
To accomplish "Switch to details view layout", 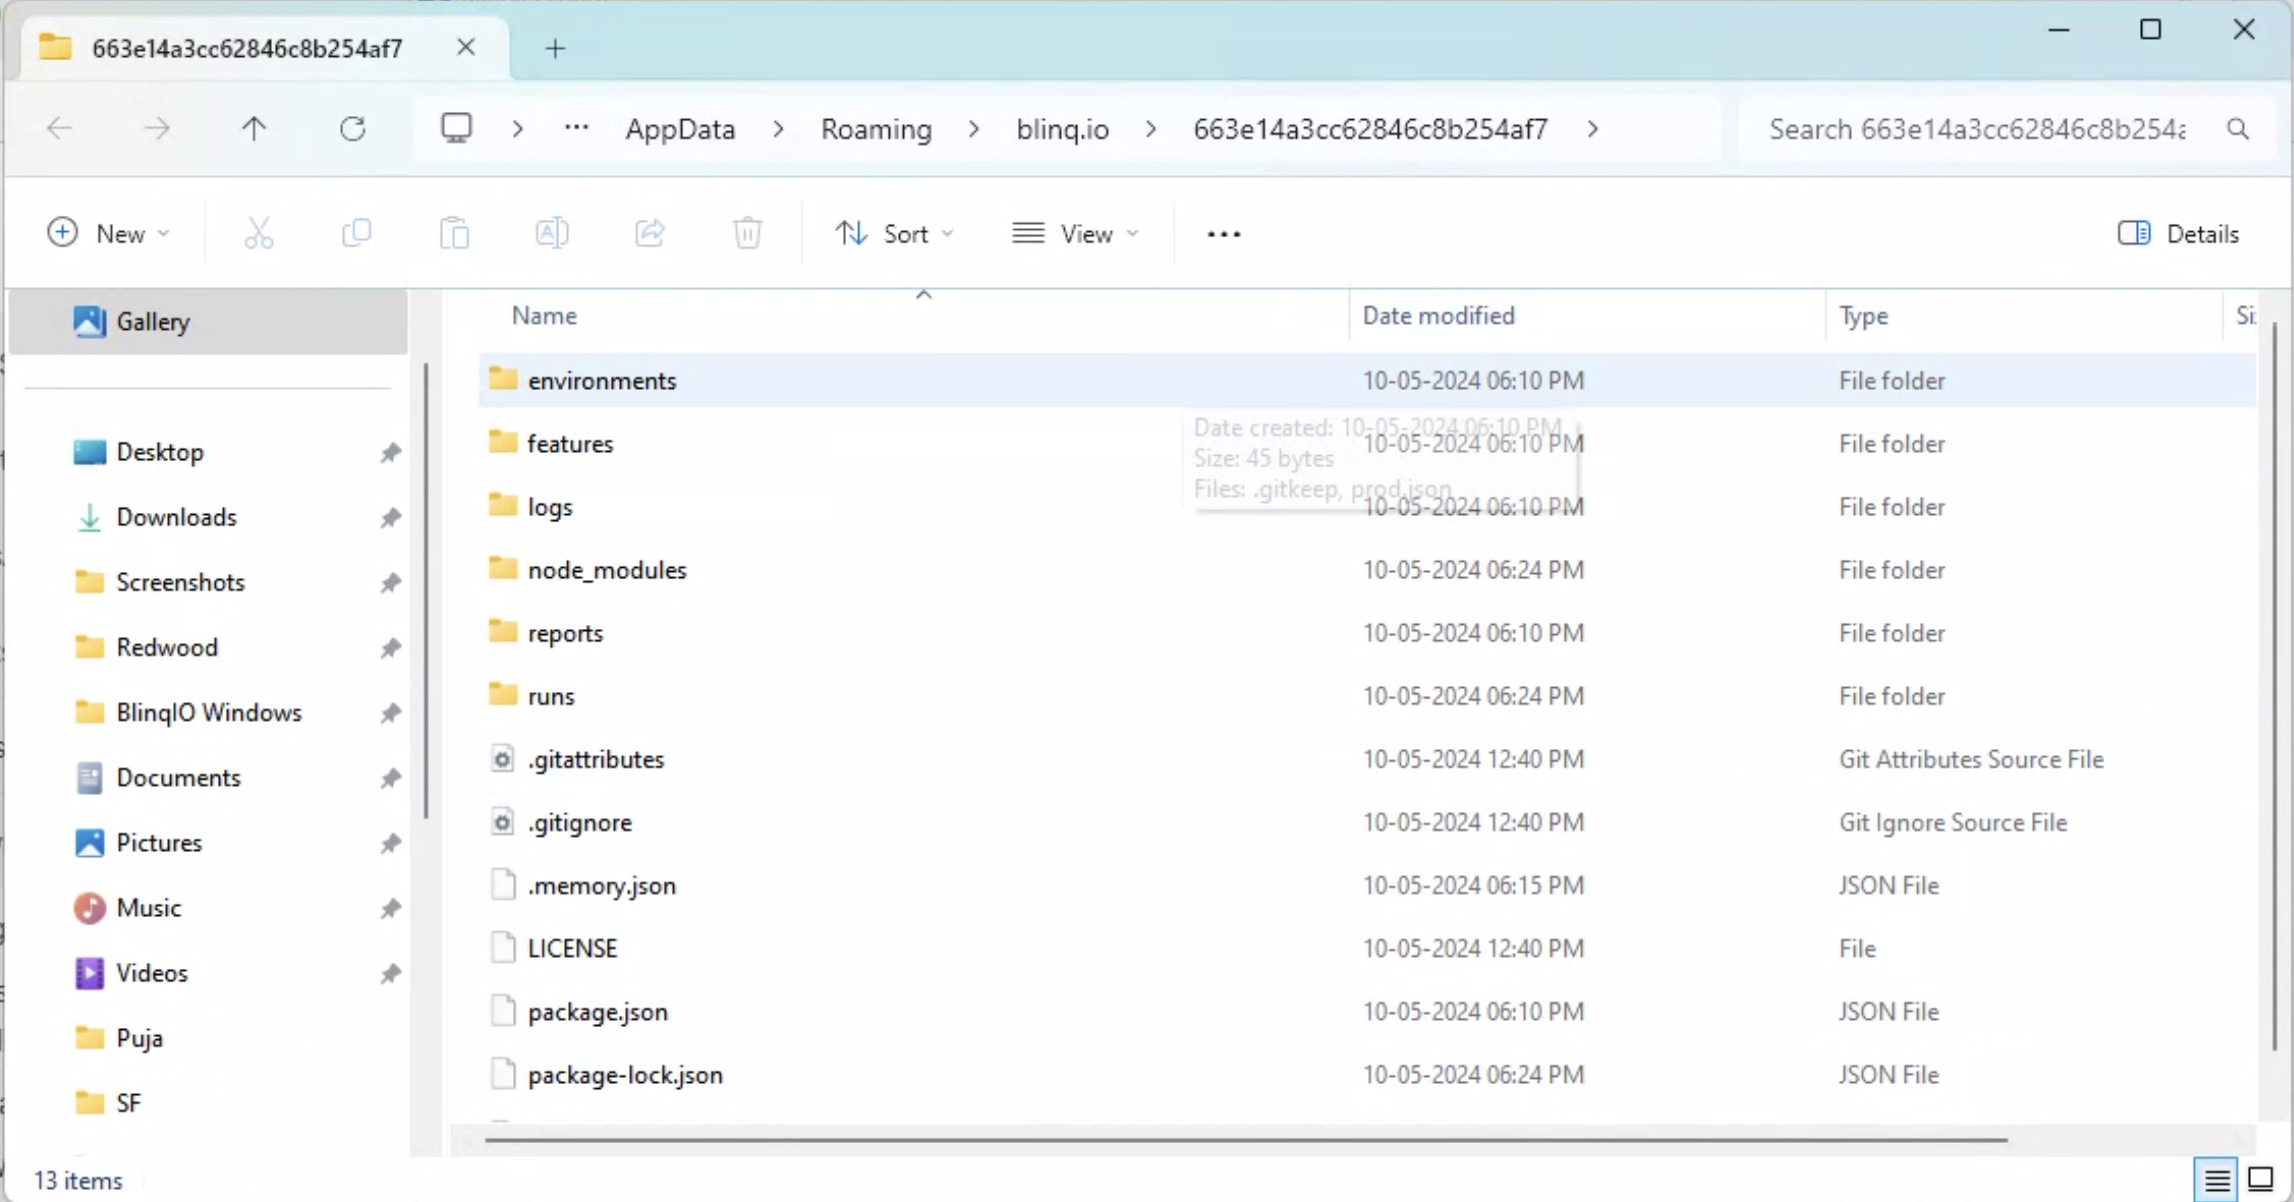I will pyautogui.click(x=2216, y=1180).
